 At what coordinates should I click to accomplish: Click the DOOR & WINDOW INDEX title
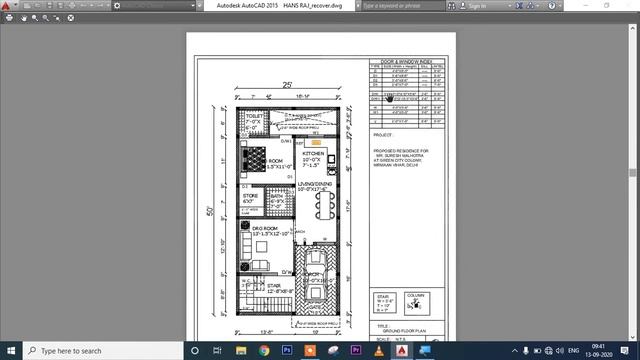[x=406, y=62]
